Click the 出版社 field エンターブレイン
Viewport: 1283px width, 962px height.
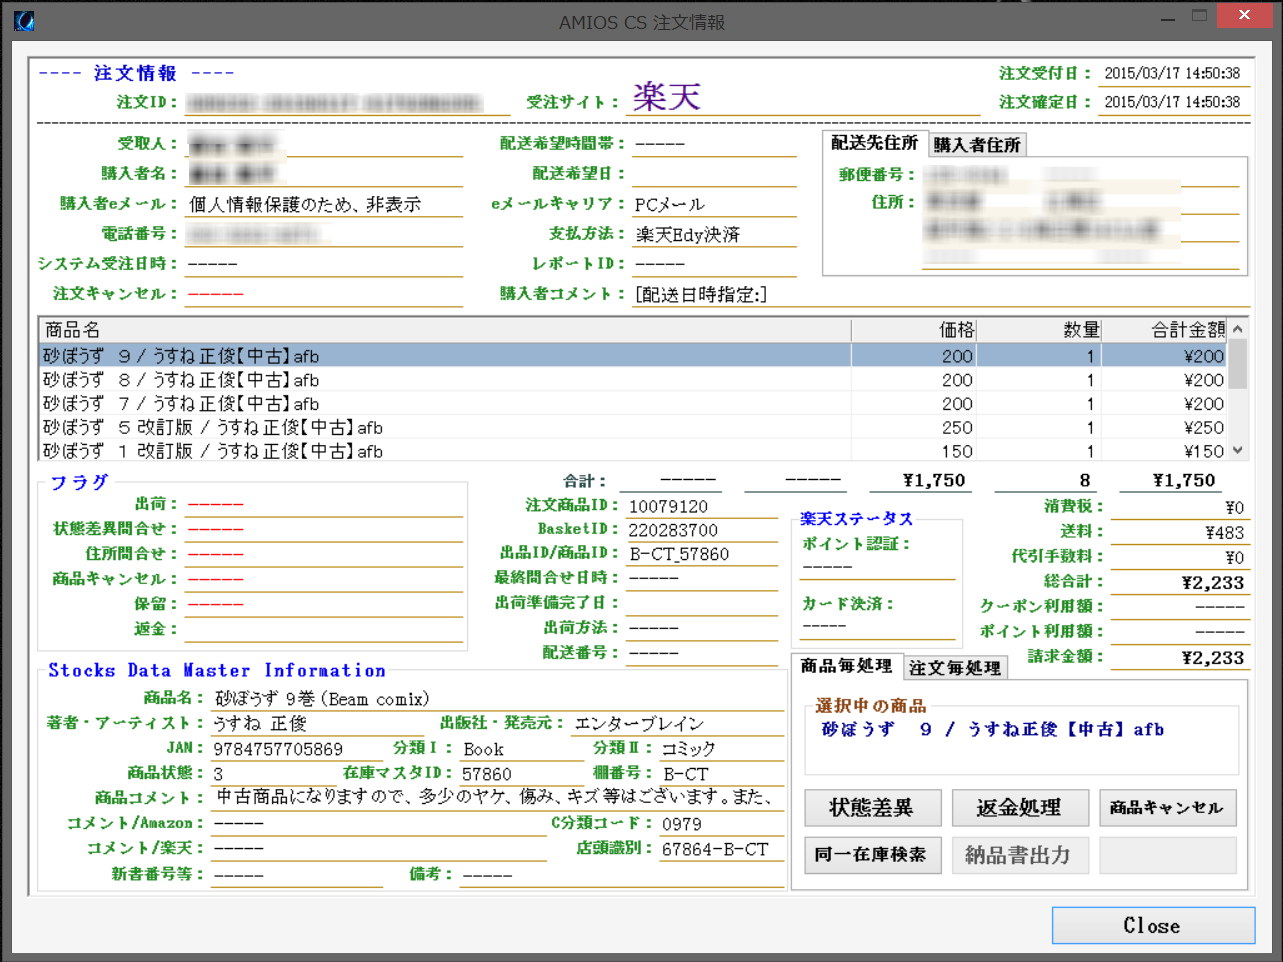point(678,724)
